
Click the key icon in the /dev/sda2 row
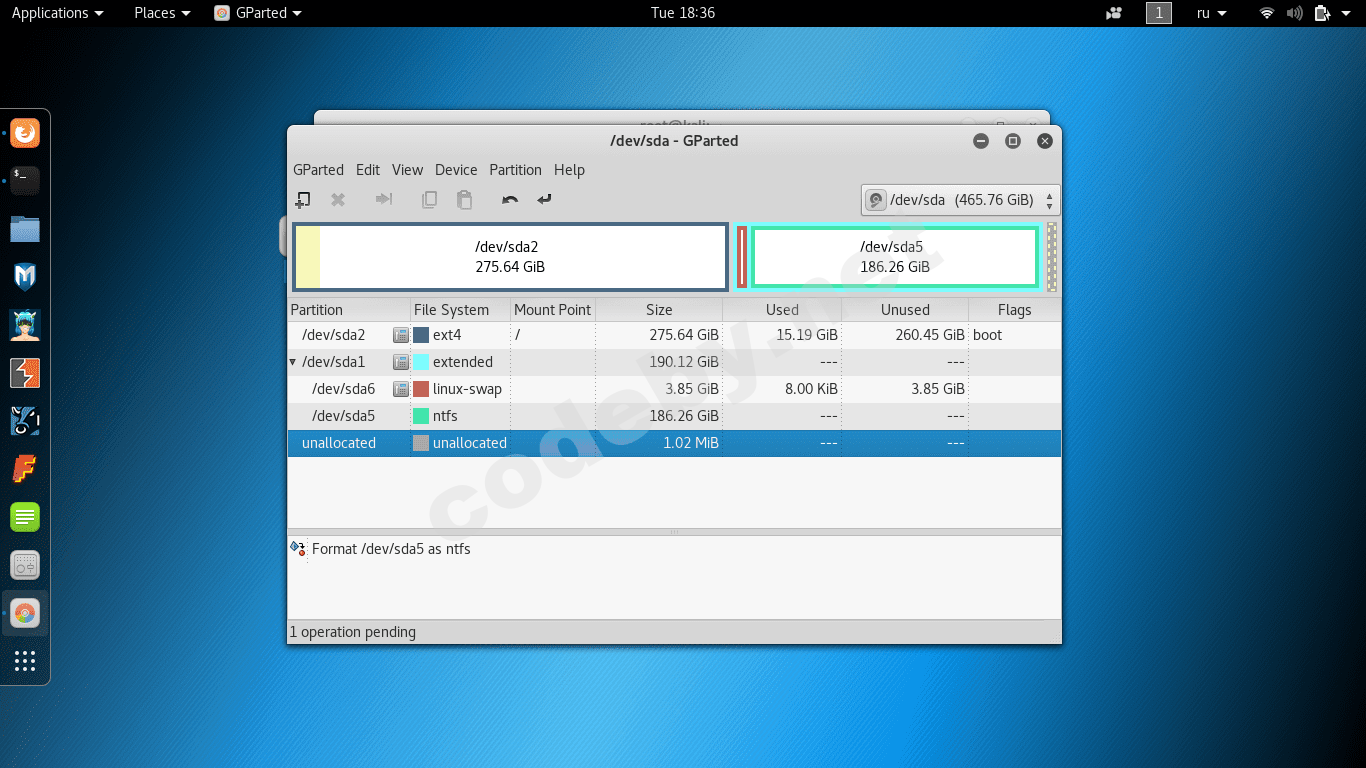click(401, 335)
